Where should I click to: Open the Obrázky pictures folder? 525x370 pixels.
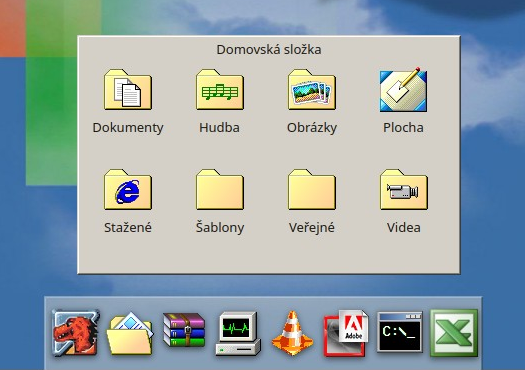312,89
